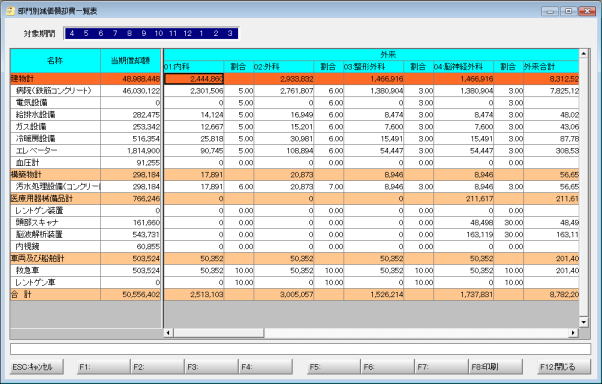This screenshot has width=602, height=384.
Task: Click the horizontal scrollbar thumb
Action: pyautogui.click(x=218, y=333)
